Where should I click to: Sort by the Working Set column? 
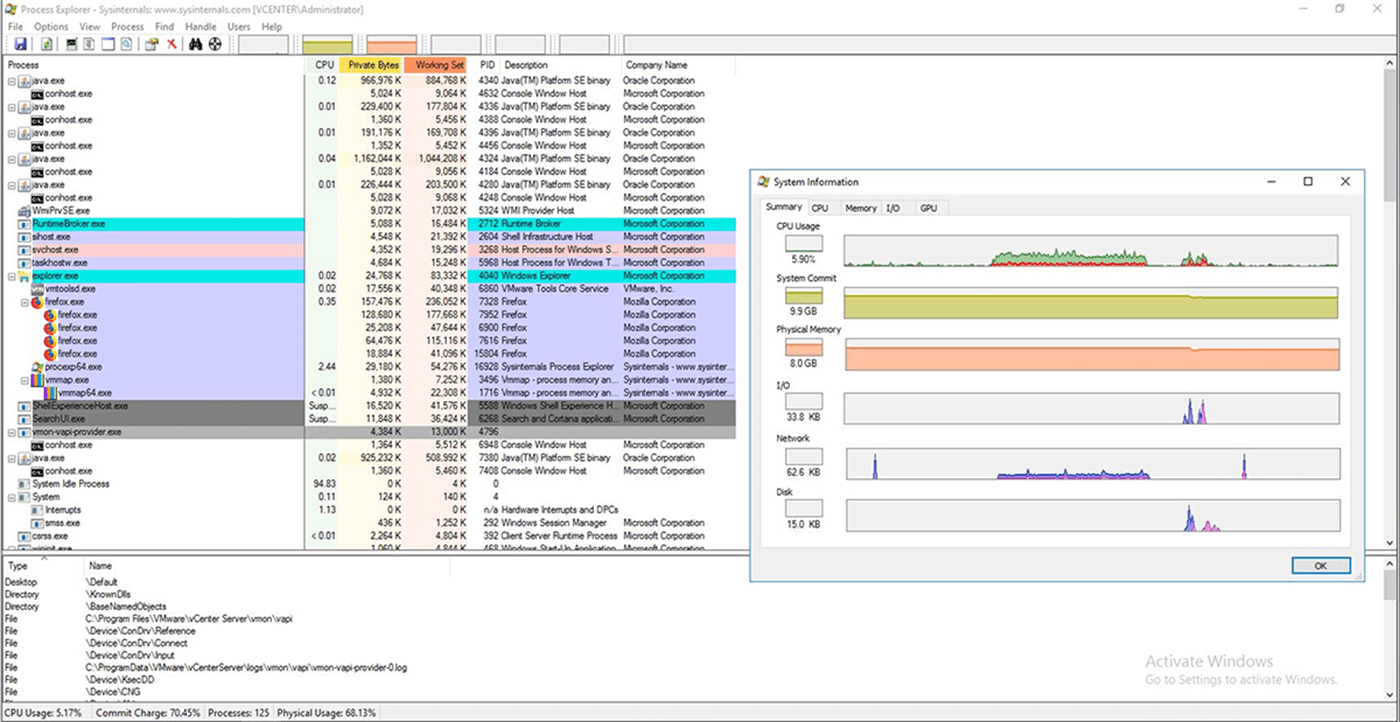[440, 64]
